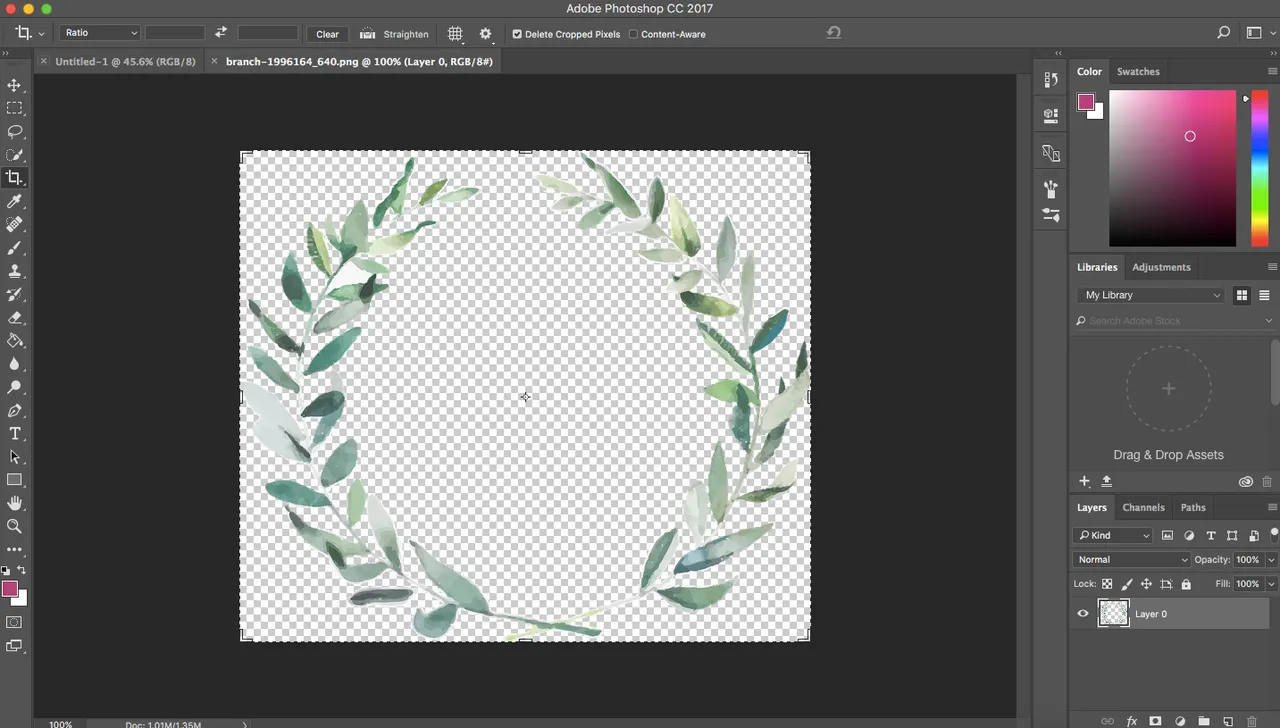The image size is (1280, 728).
Task: Toggle Delete Cropped Pixels checkbox
Action: (517, 34)
